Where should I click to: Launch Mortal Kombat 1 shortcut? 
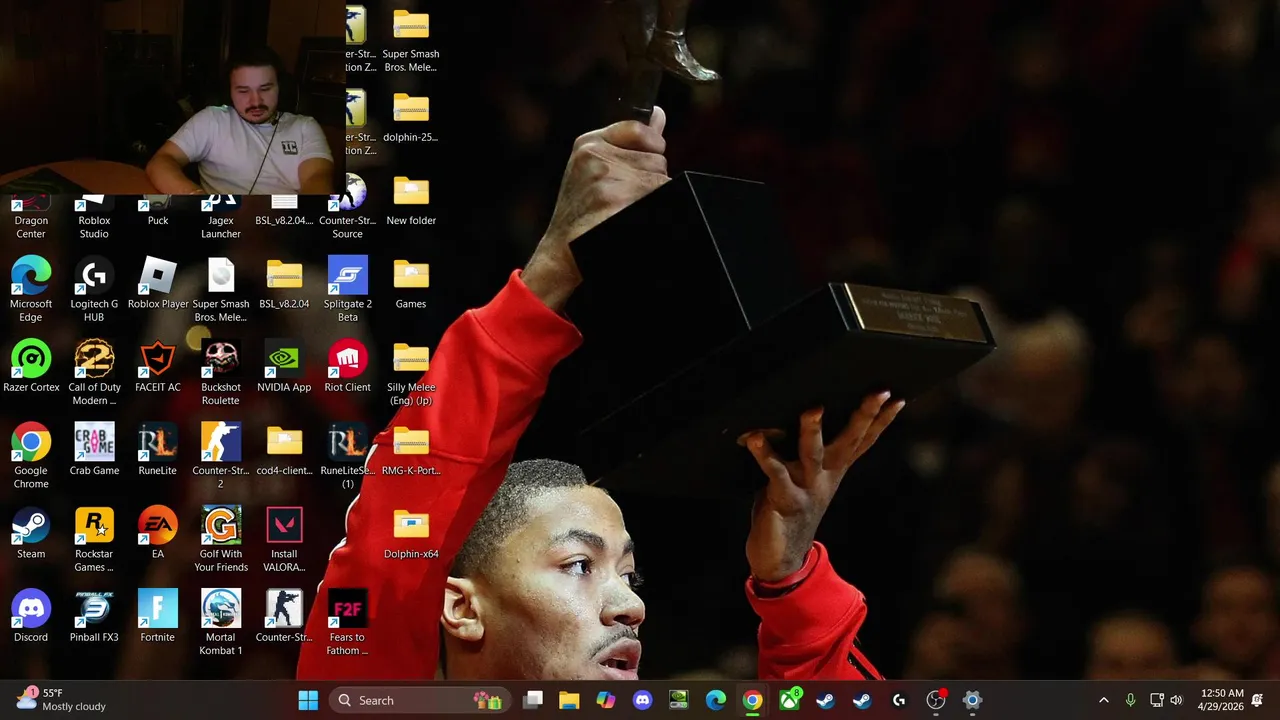pyautogui.click(x=221, y=623)
